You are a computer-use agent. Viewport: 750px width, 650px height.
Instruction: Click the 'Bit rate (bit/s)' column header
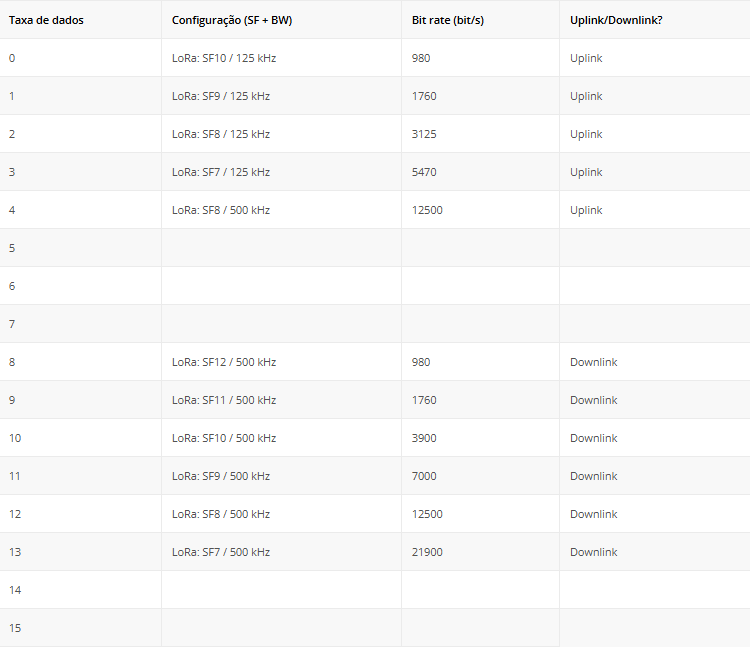point(447,20)
